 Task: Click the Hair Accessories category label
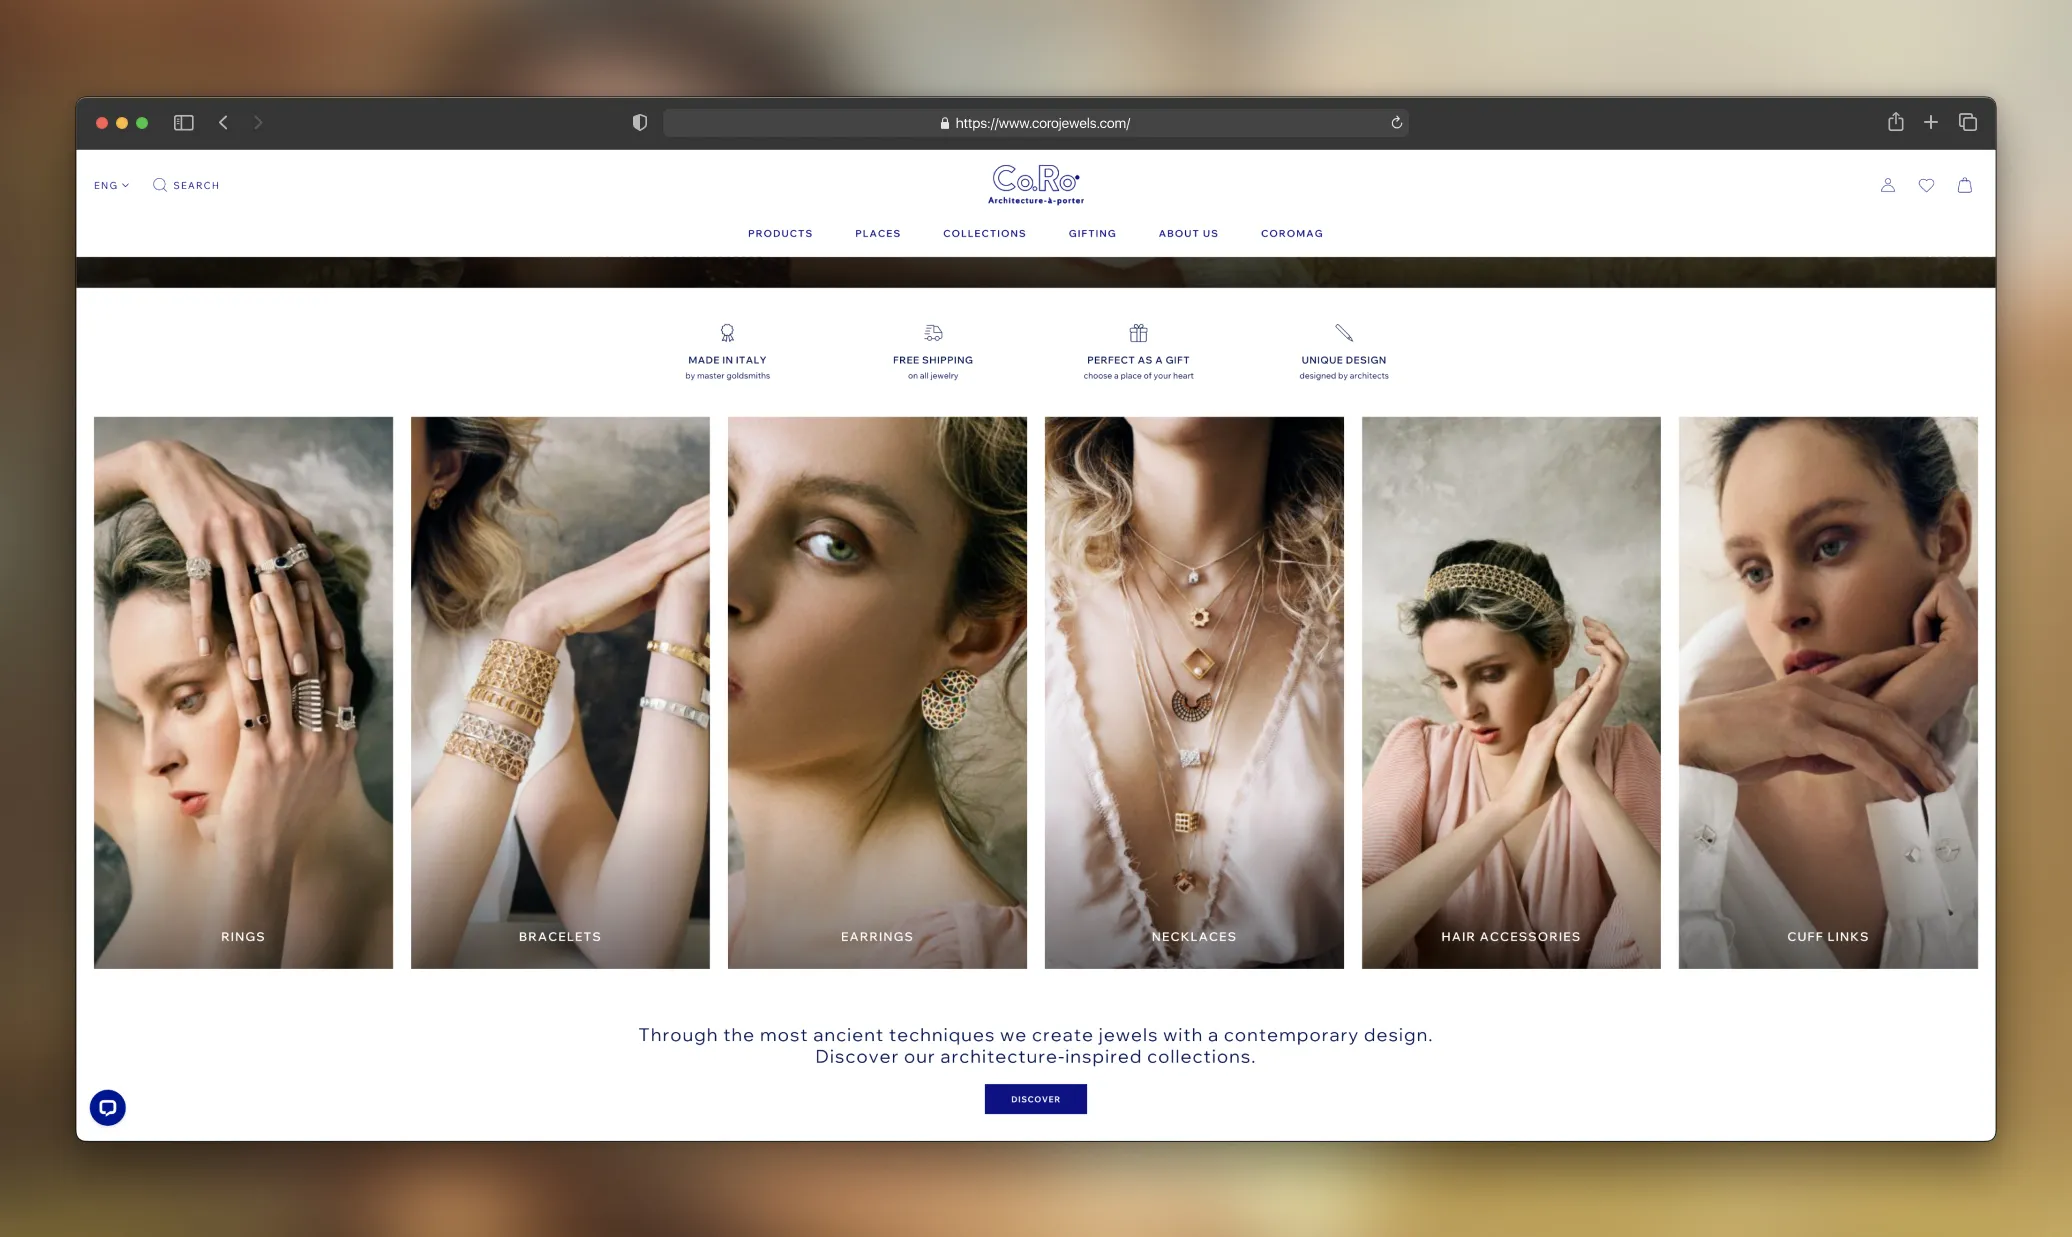[x=1511, y=937]
